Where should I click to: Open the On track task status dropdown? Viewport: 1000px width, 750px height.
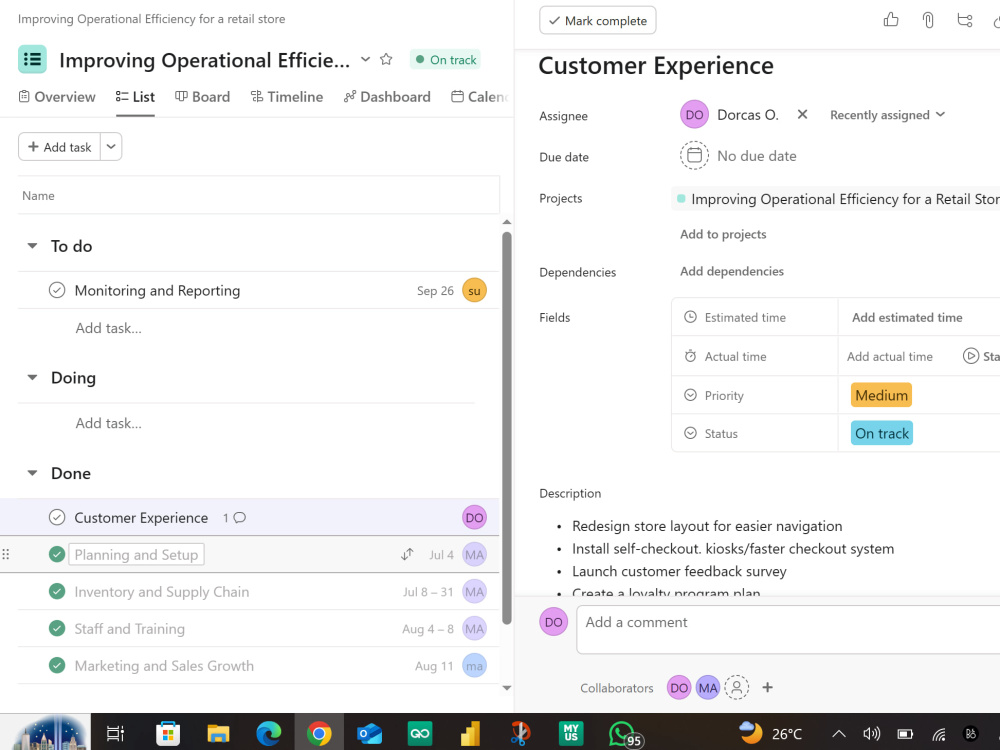[881, 433]
